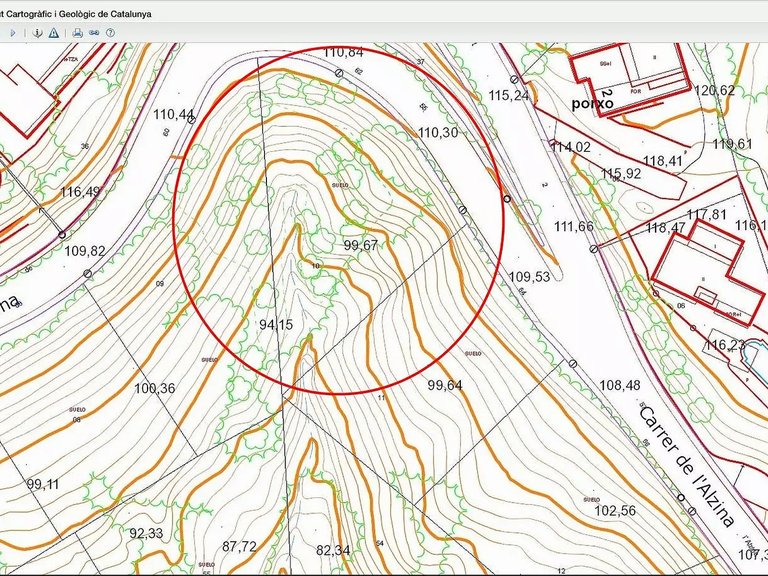The height and width of the screenshot is (576, 768).
Task: Click elevation label 109,82
Action: 85,251
